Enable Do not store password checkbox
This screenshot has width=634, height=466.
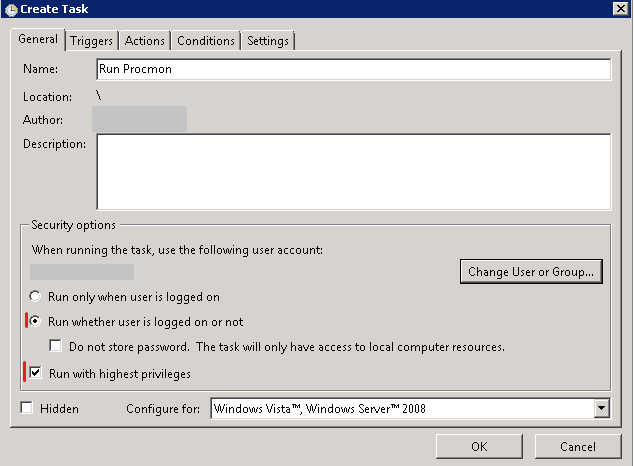(x=57, y=347)
